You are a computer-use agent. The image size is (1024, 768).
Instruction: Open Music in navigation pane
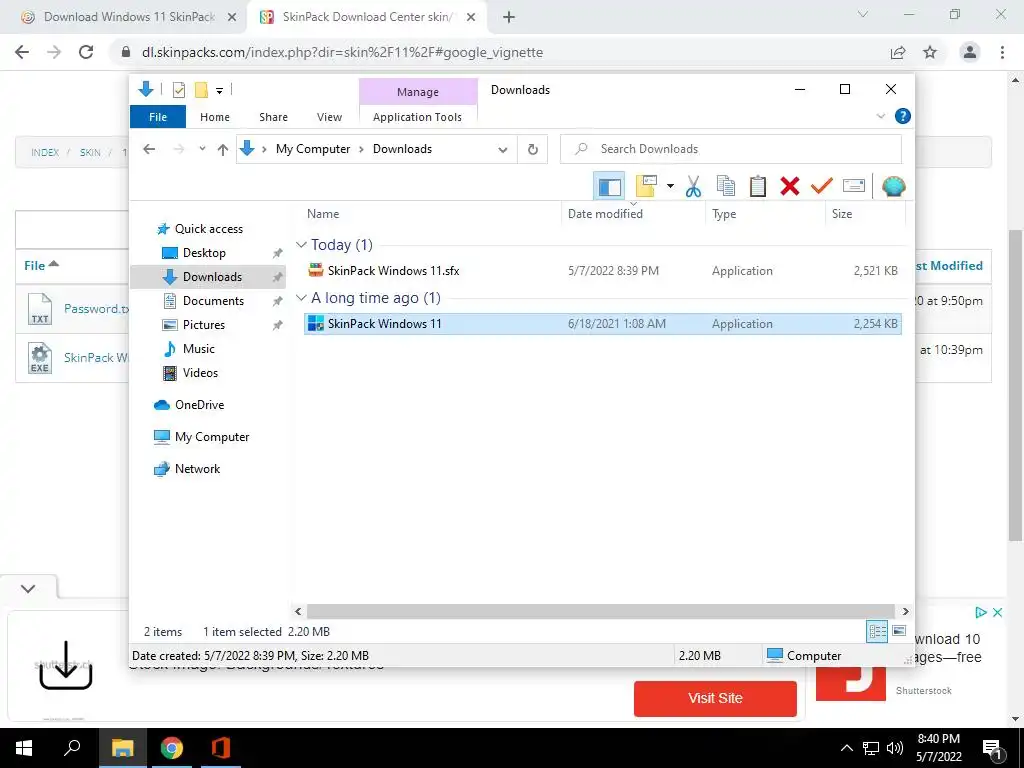click(x=199, y=349)
